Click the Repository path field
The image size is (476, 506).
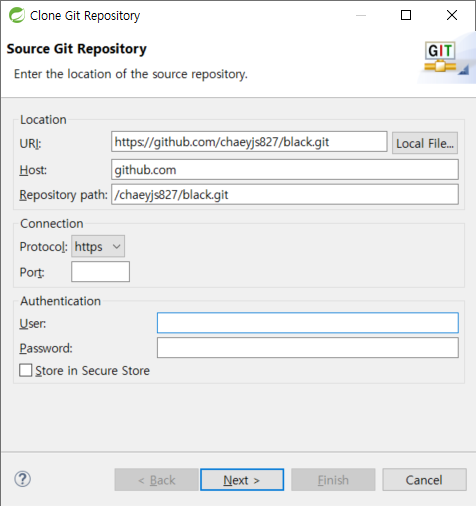pos(285,195)
